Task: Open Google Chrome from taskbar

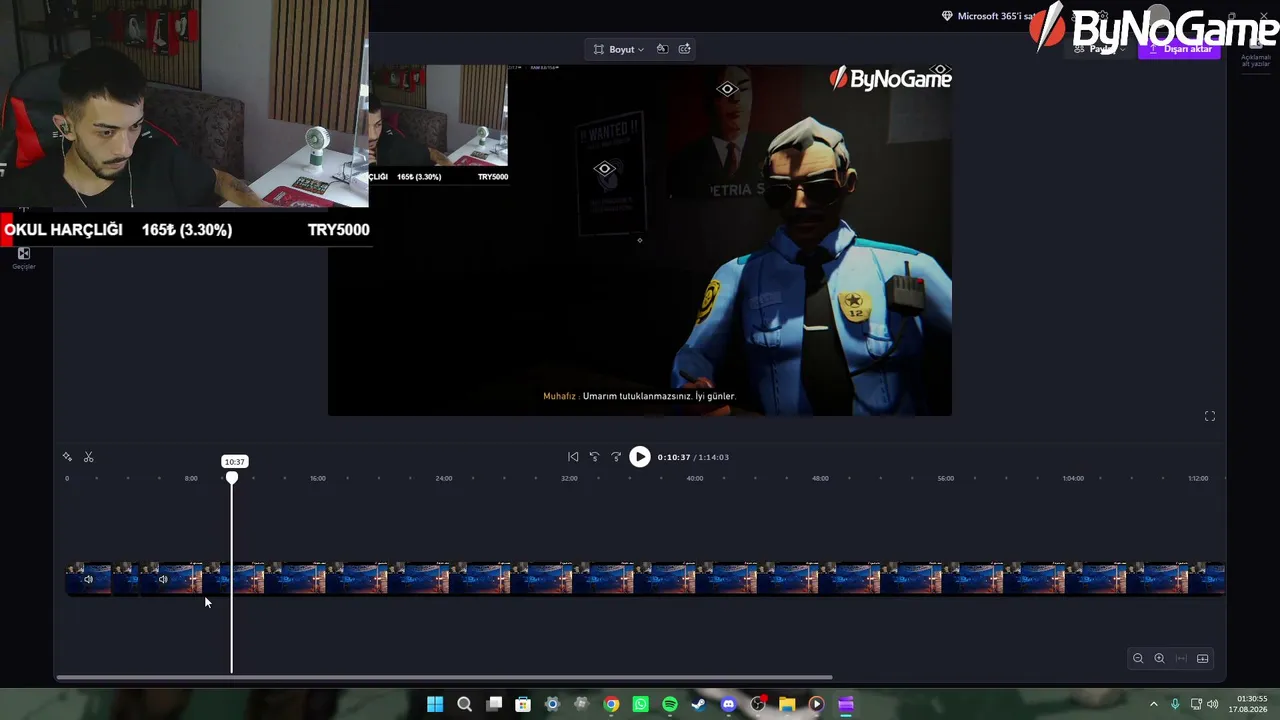Action: (611, 704)
